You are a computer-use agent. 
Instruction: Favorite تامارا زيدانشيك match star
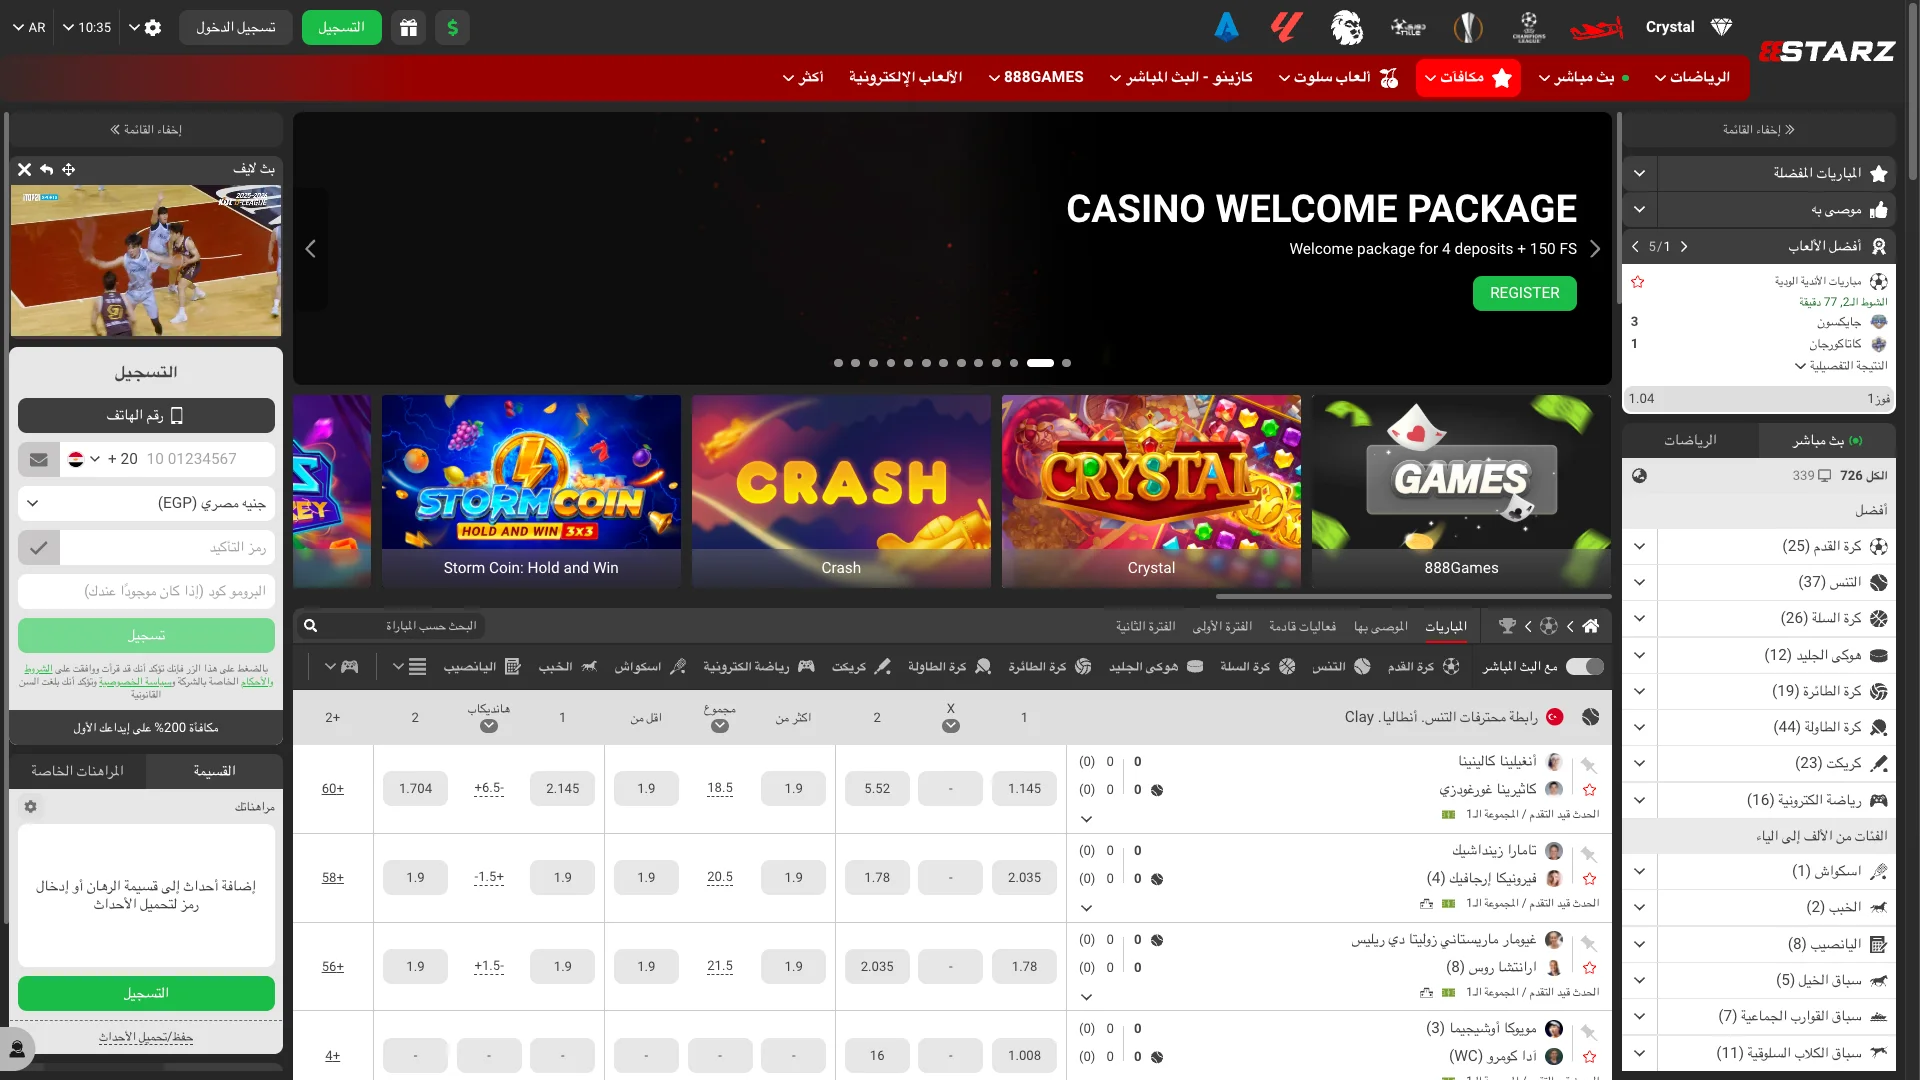coord(1590,879)
